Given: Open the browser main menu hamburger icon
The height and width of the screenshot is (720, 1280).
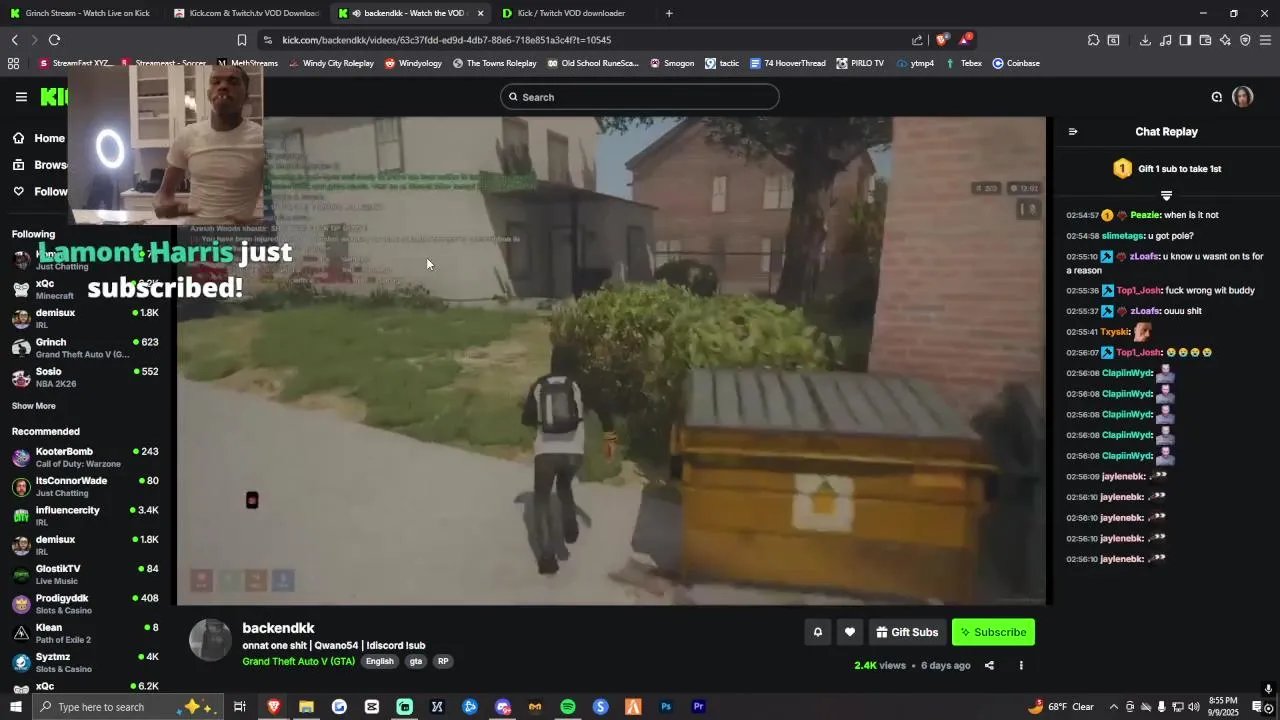Looking at the screenshot, I should 1265,40.
